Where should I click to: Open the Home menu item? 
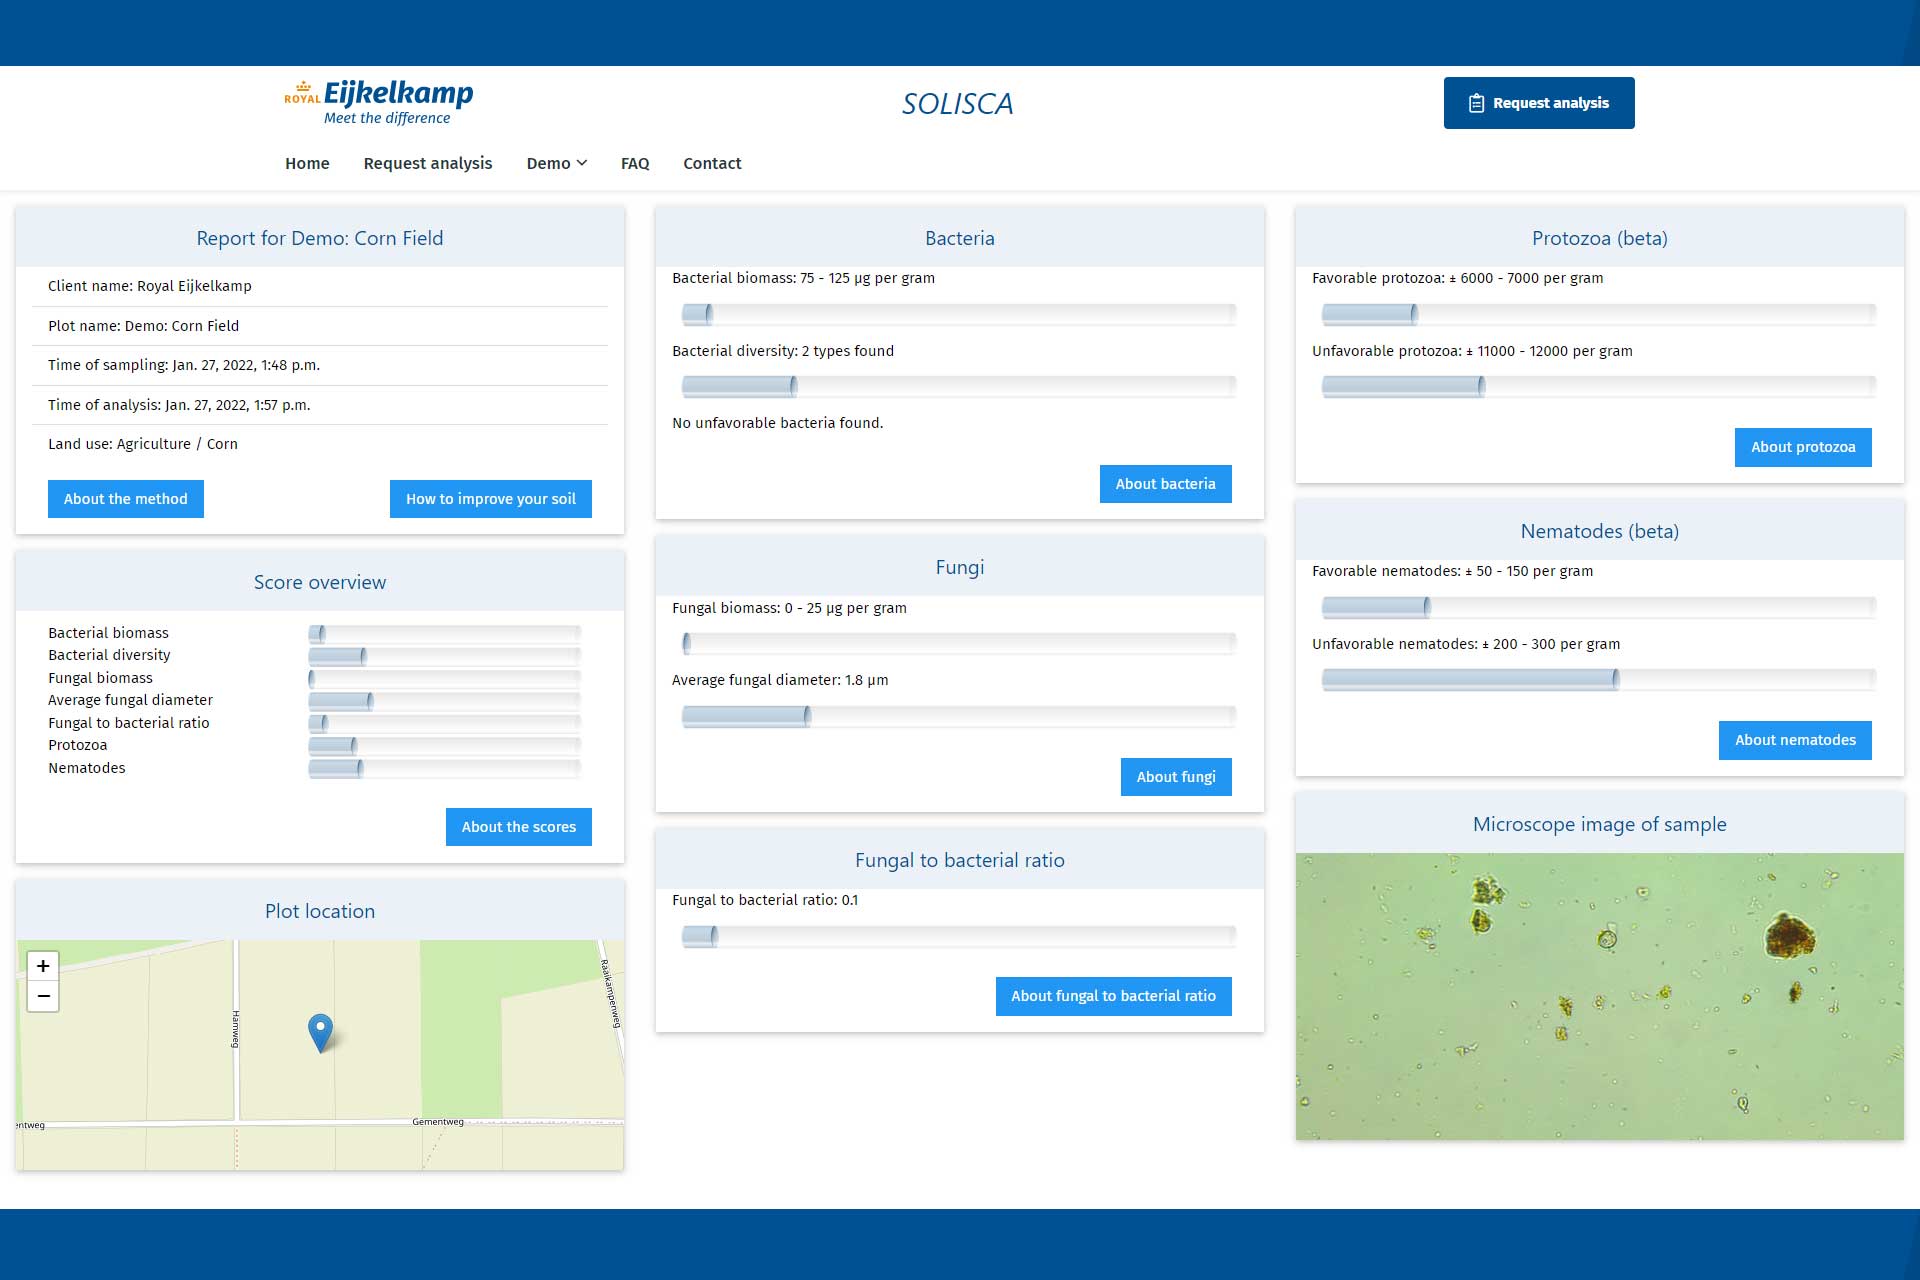(x=307, y=163)
